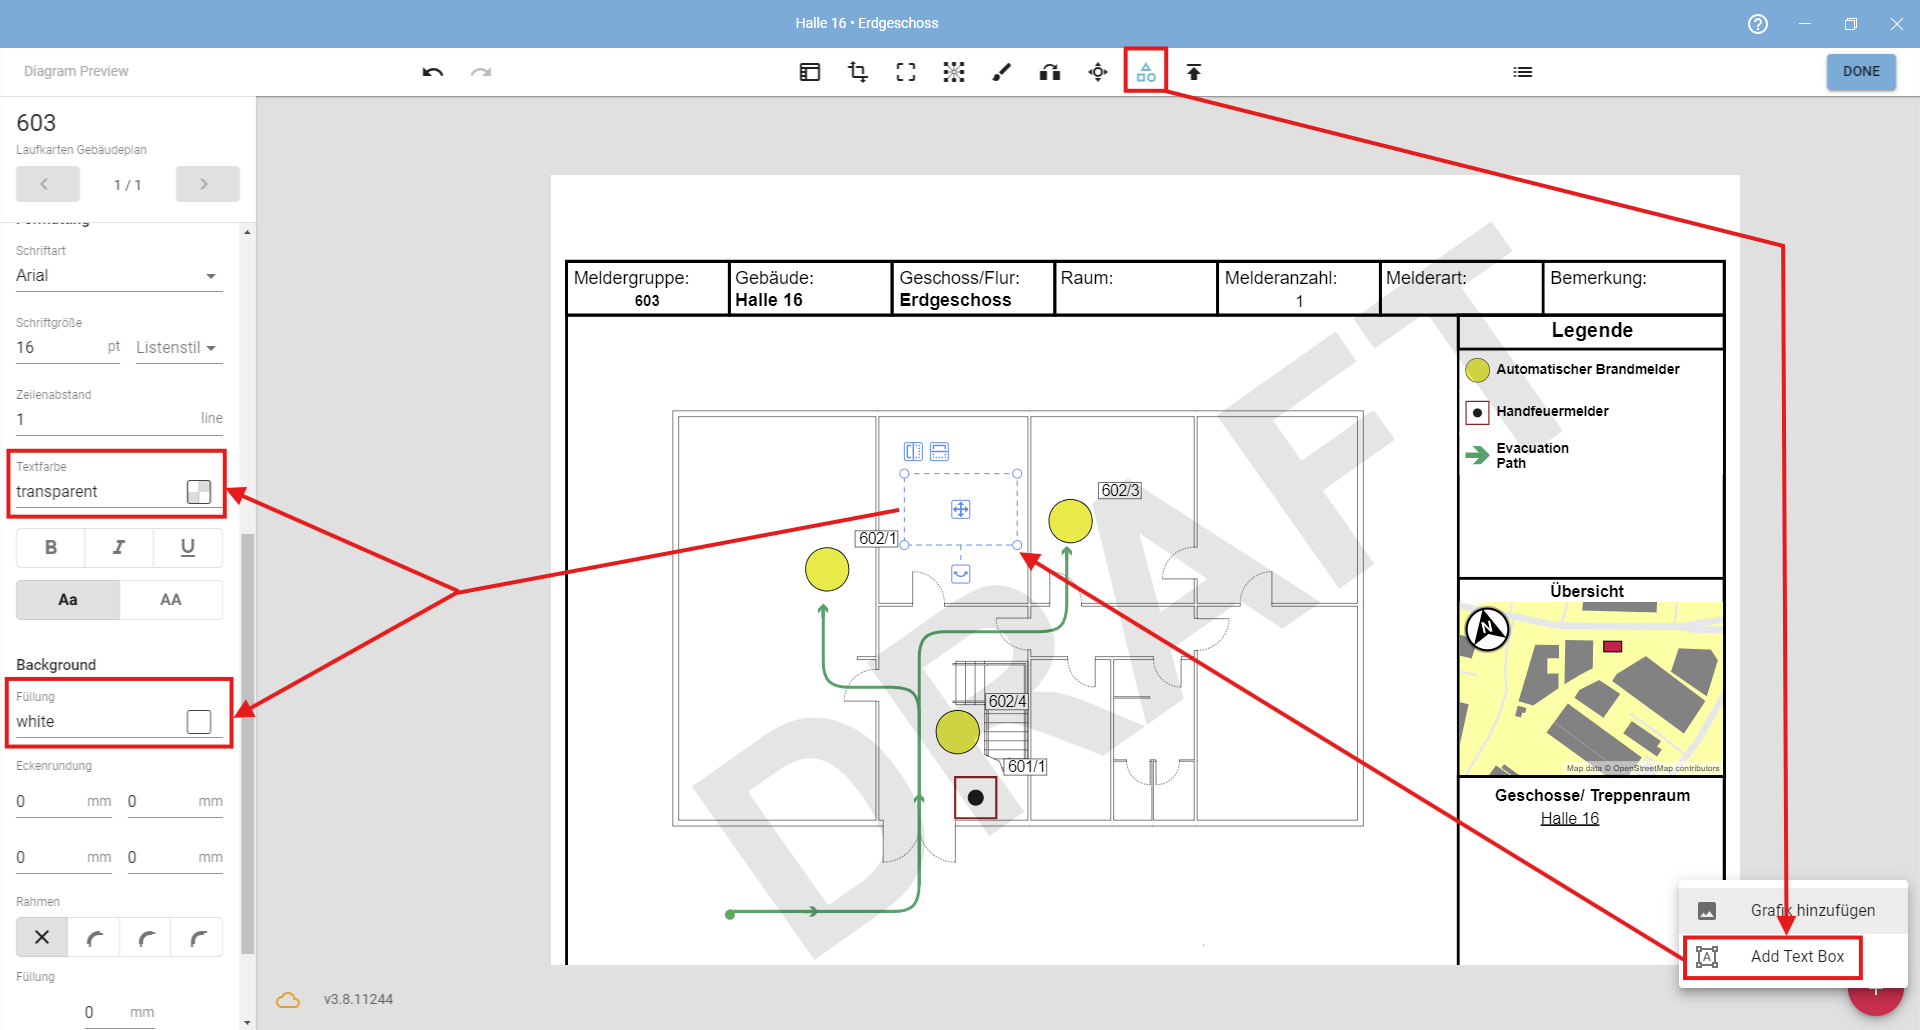
Task: Click the north compass arrow on overview map
Action: pos(1487,629)
